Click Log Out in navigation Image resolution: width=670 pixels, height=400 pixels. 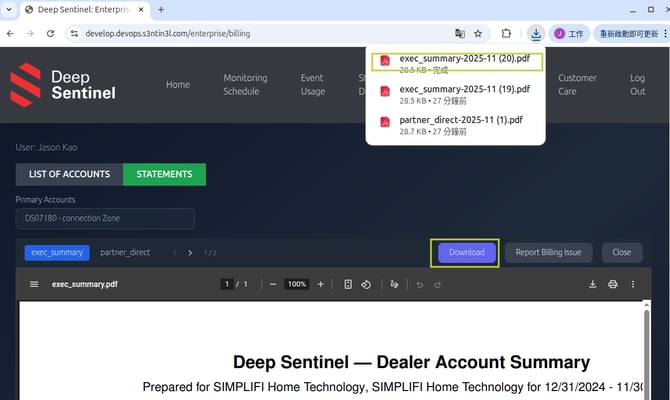pos(638,85)
